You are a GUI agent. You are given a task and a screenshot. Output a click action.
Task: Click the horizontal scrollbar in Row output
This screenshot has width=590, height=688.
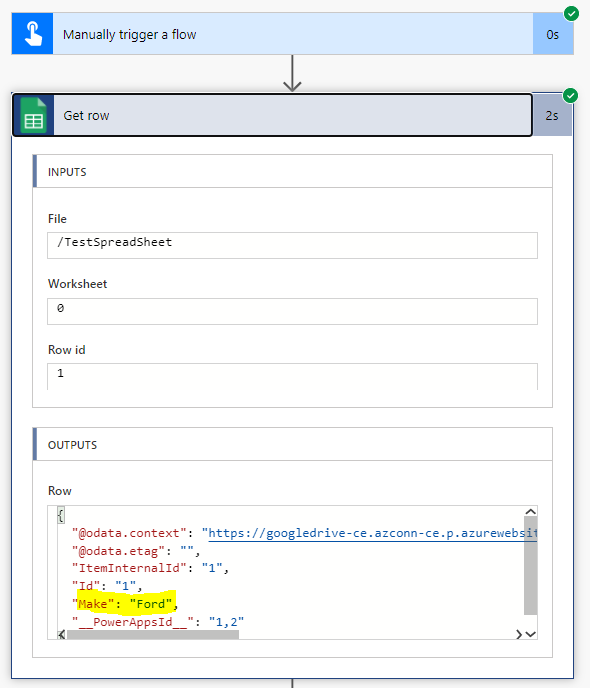point(153,634)
